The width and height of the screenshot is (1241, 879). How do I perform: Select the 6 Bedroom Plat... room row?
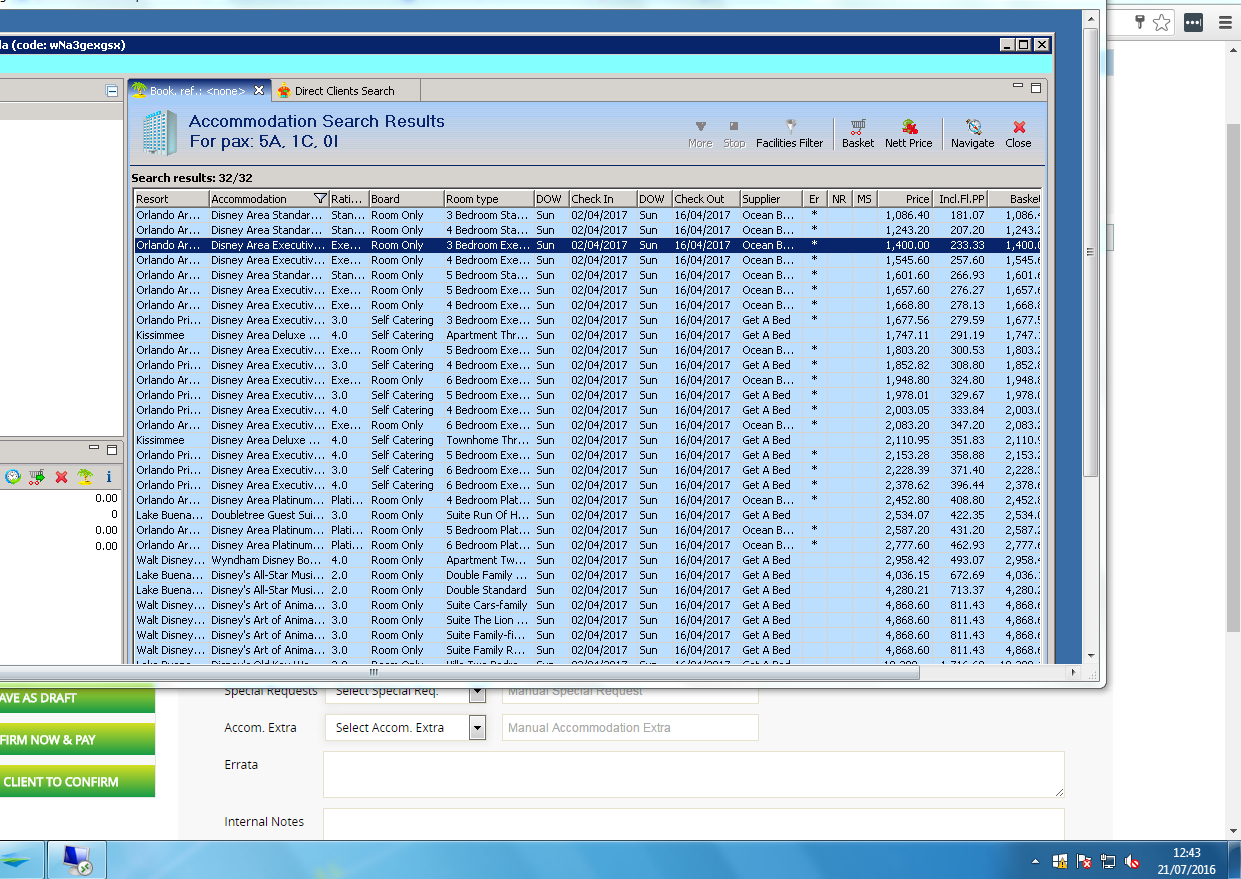pos(588,545)
